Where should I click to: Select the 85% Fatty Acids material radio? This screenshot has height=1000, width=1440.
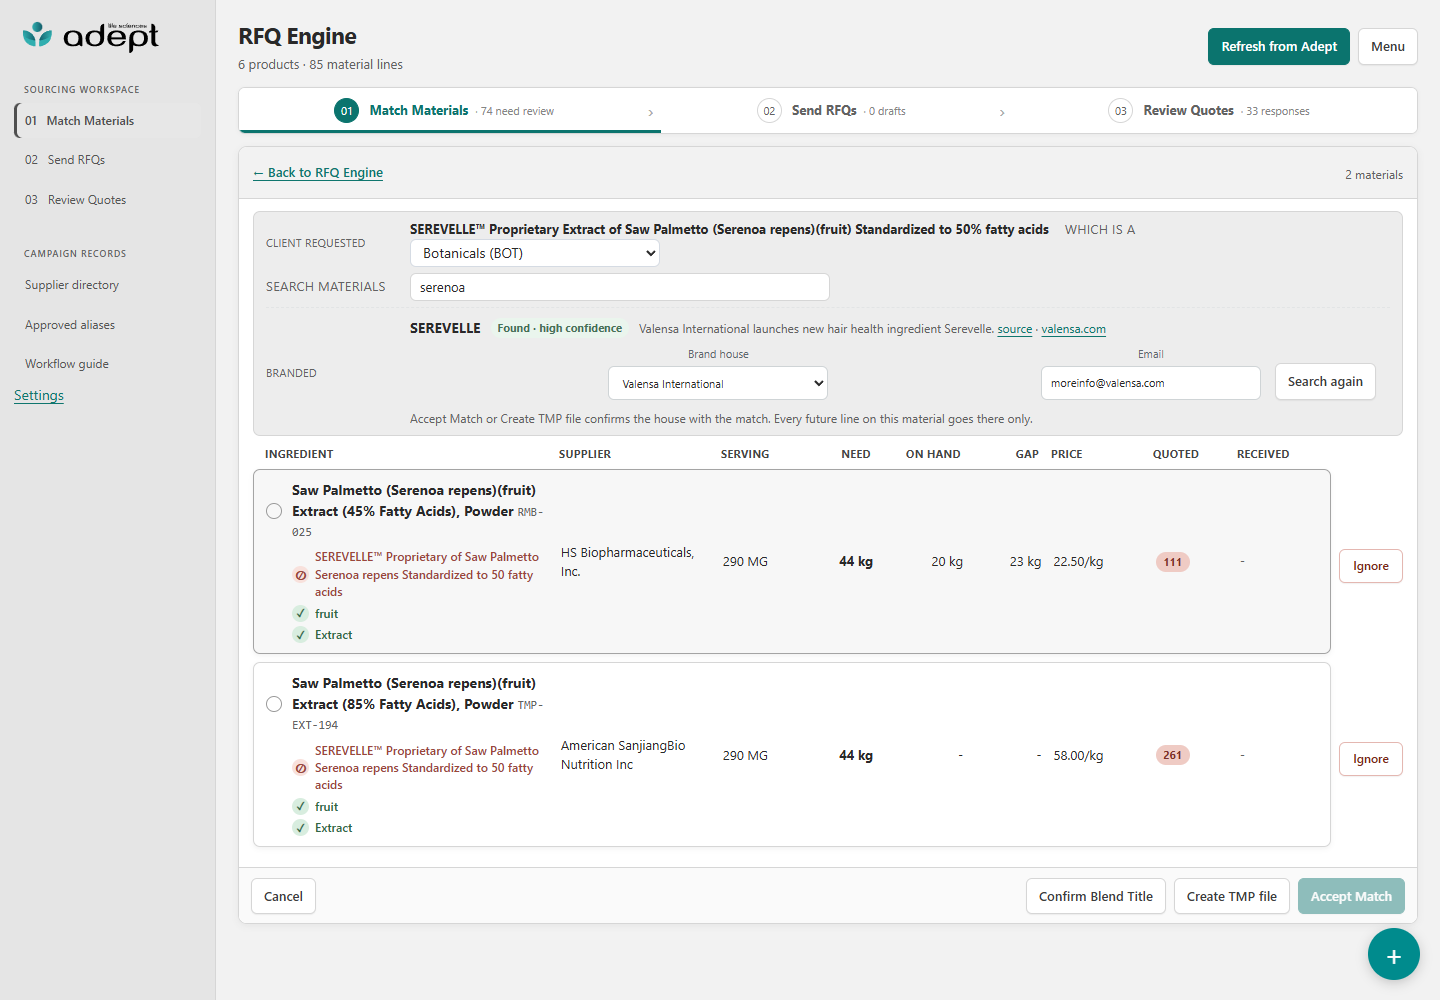274,704
